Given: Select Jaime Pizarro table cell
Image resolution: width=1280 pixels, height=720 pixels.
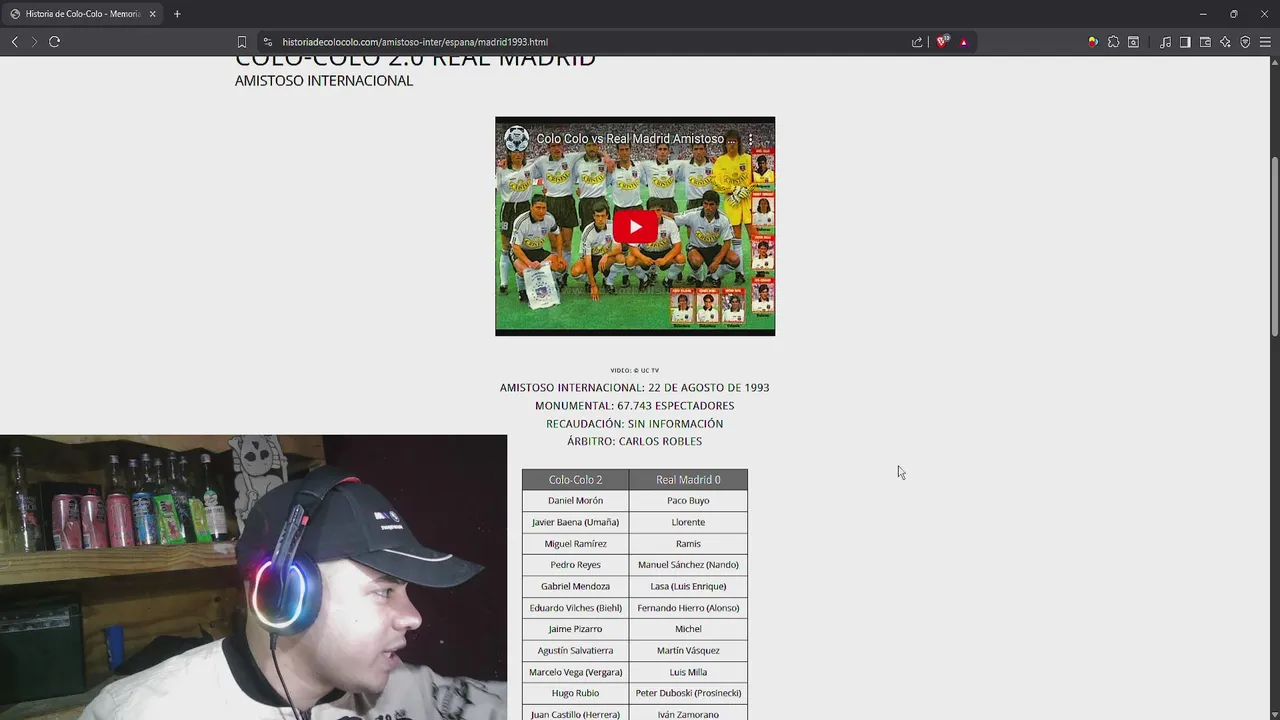Looking at the screenshot, I should (x=575, y=629).
